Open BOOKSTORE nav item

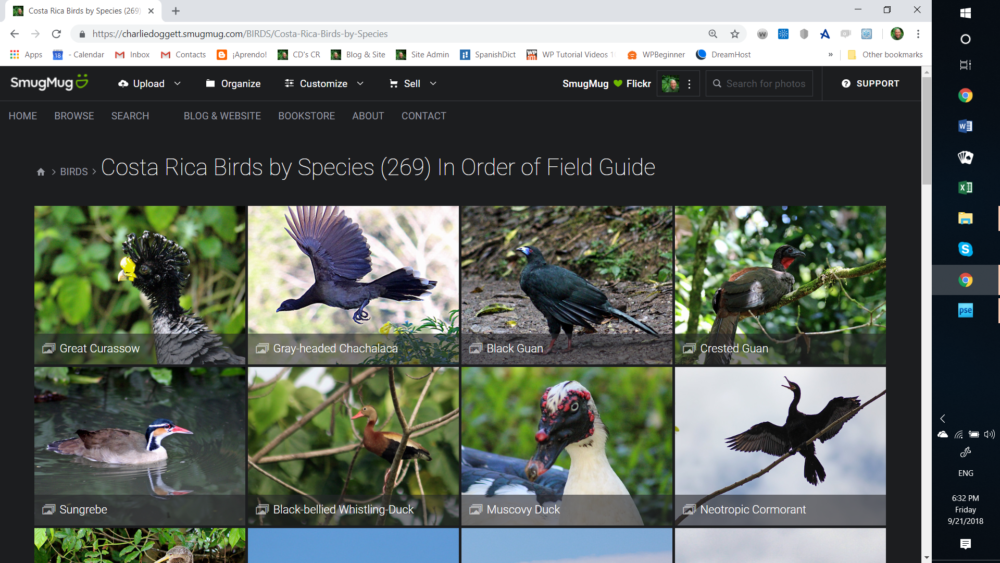coord(306,116)
